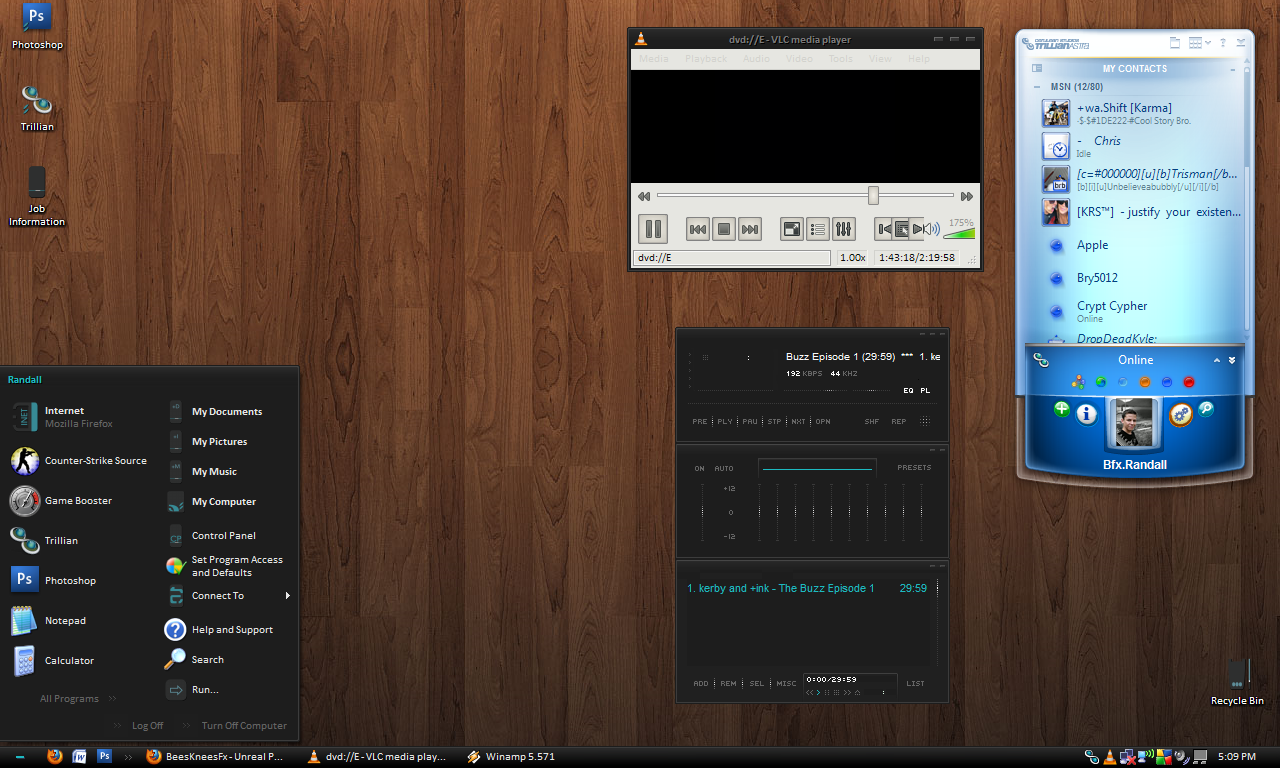Mute VLC via the speaker icon
The image size is (1280, 768).
(x=932, y=229)
